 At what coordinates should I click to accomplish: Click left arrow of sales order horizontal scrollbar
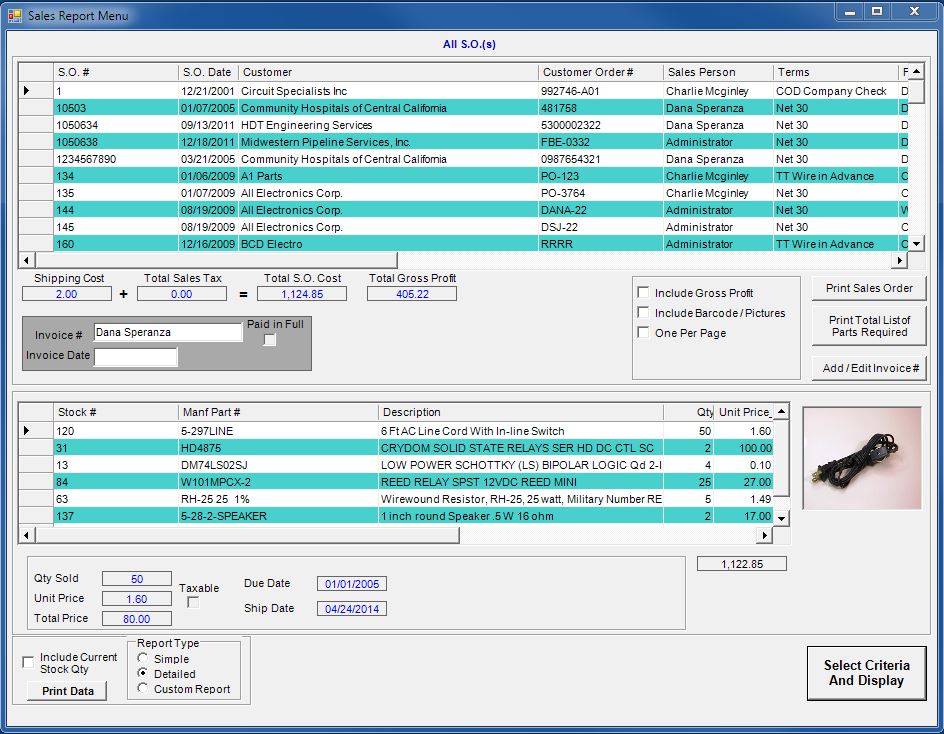[26, 260]
